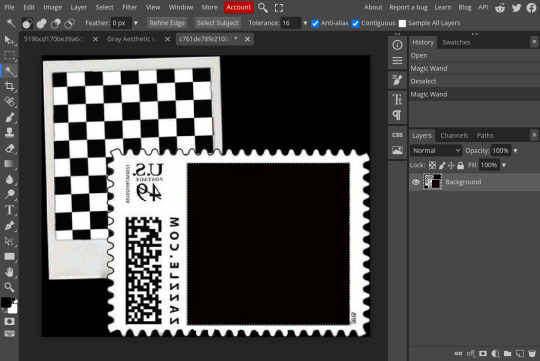Choose intersect selection mode
This screenshot has height=361, width=540.
pyautogui.click(x=70, y=23)
